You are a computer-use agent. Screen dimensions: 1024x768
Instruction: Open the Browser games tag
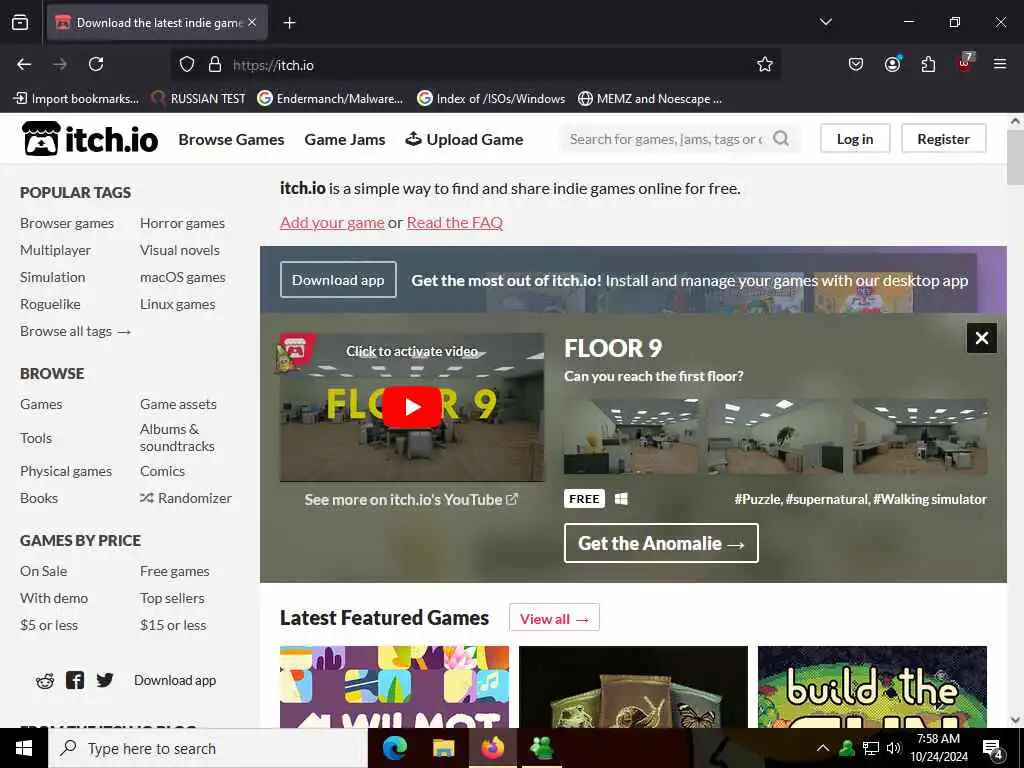[x=67, y=223]
